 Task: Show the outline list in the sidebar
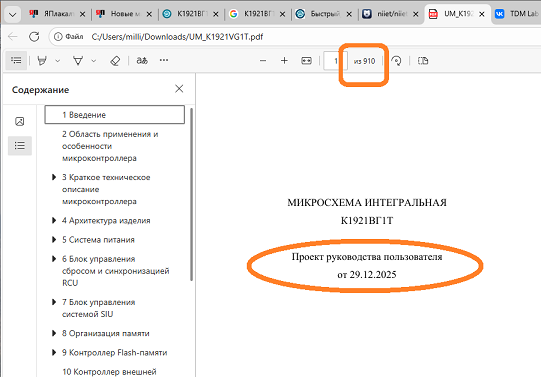(x=20, y=146)
